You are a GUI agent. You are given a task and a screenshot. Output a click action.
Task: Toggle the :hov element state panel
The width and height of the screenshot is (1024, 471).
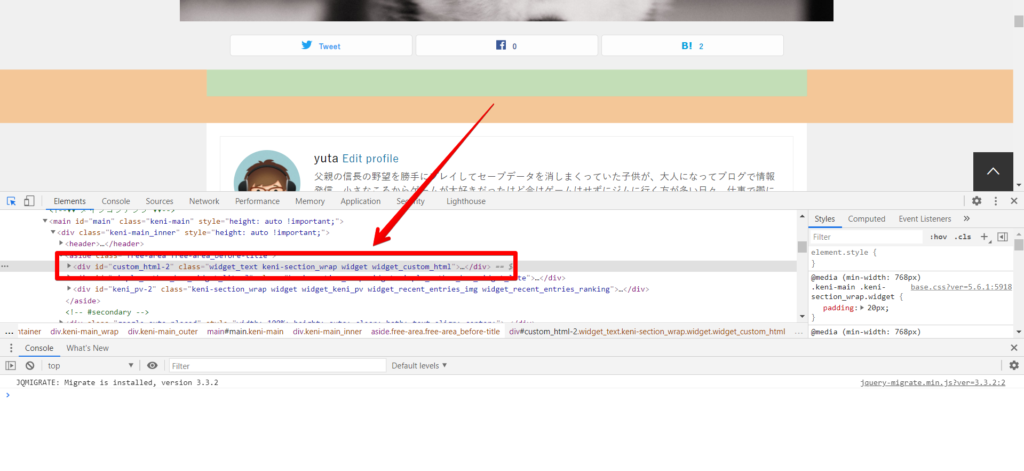point(938,237)
